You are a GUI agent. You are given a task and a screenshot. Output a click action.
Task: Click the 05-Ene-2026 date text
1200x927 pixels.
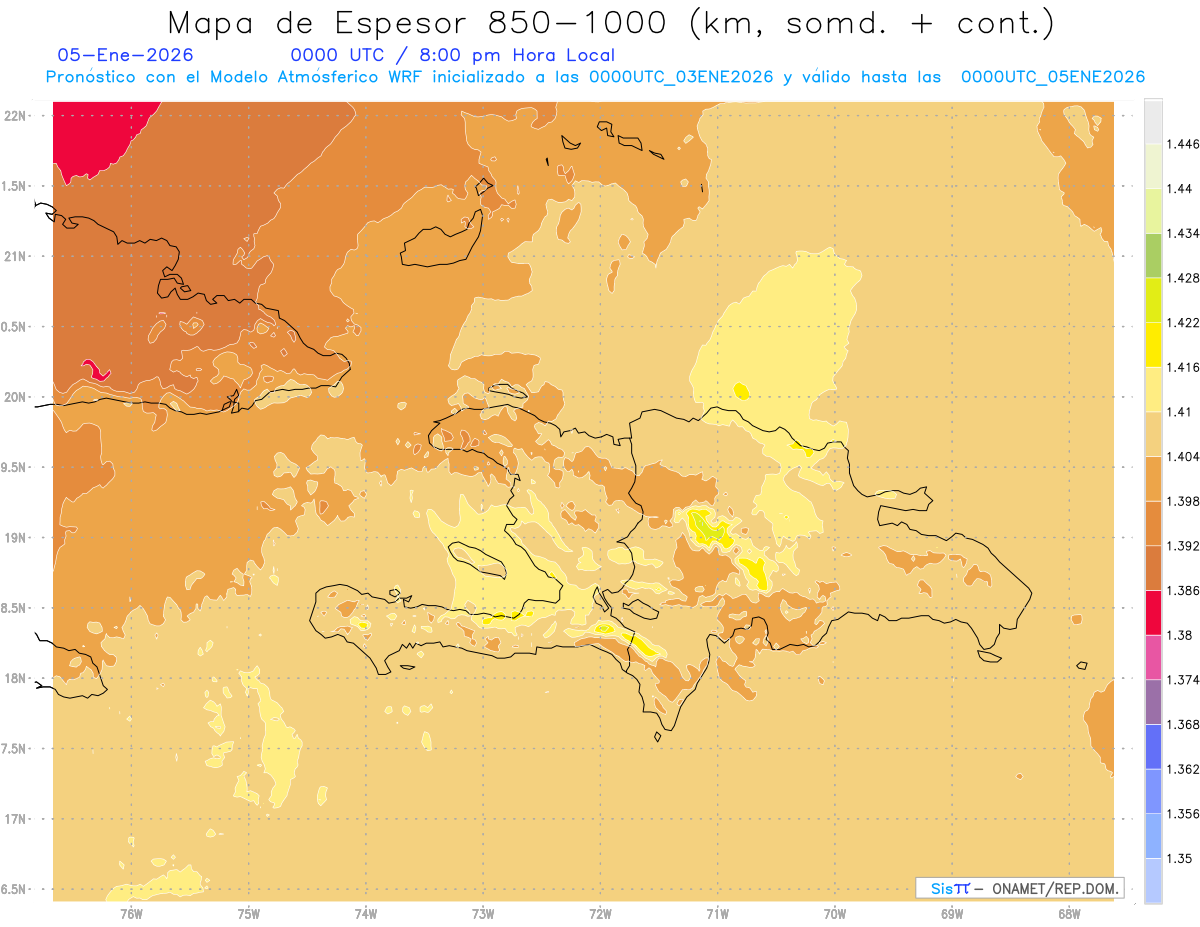126,56
